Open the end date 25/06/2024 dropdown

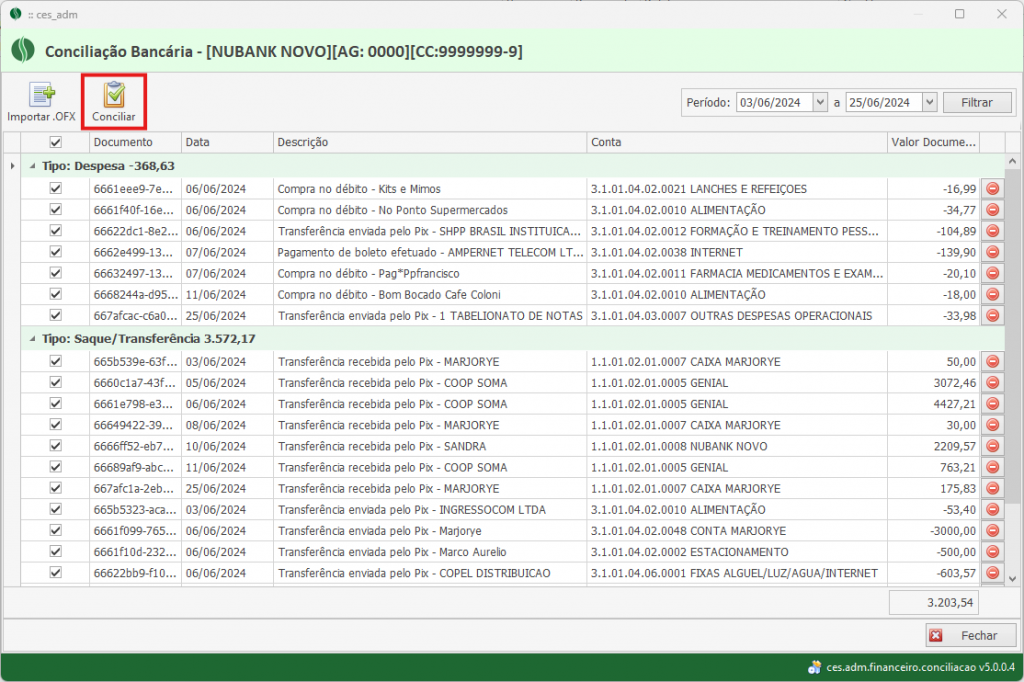click(930, 103)
